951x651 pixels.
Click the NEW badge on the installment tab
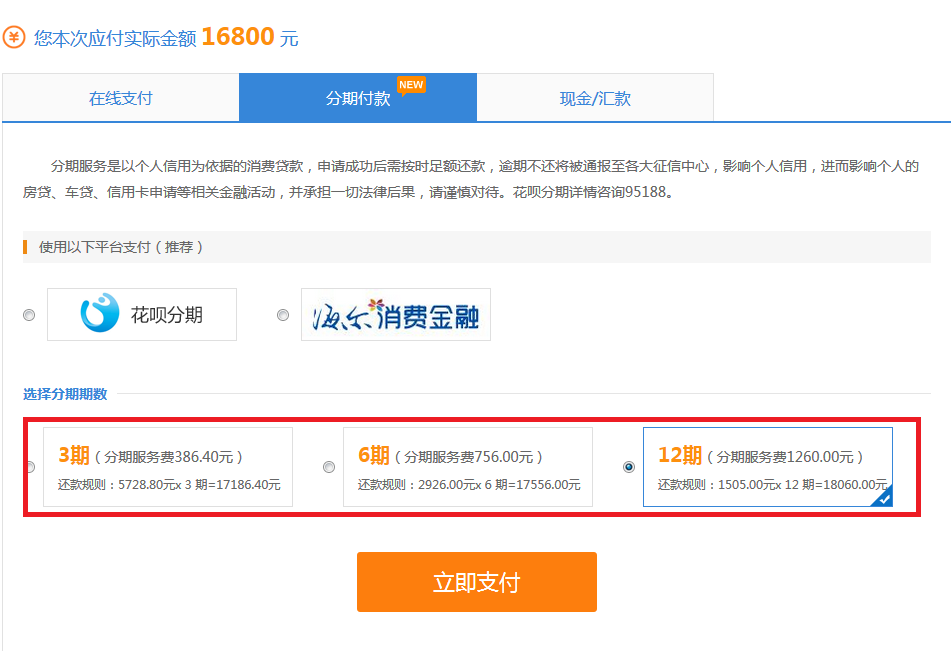[x=411, y=85]
